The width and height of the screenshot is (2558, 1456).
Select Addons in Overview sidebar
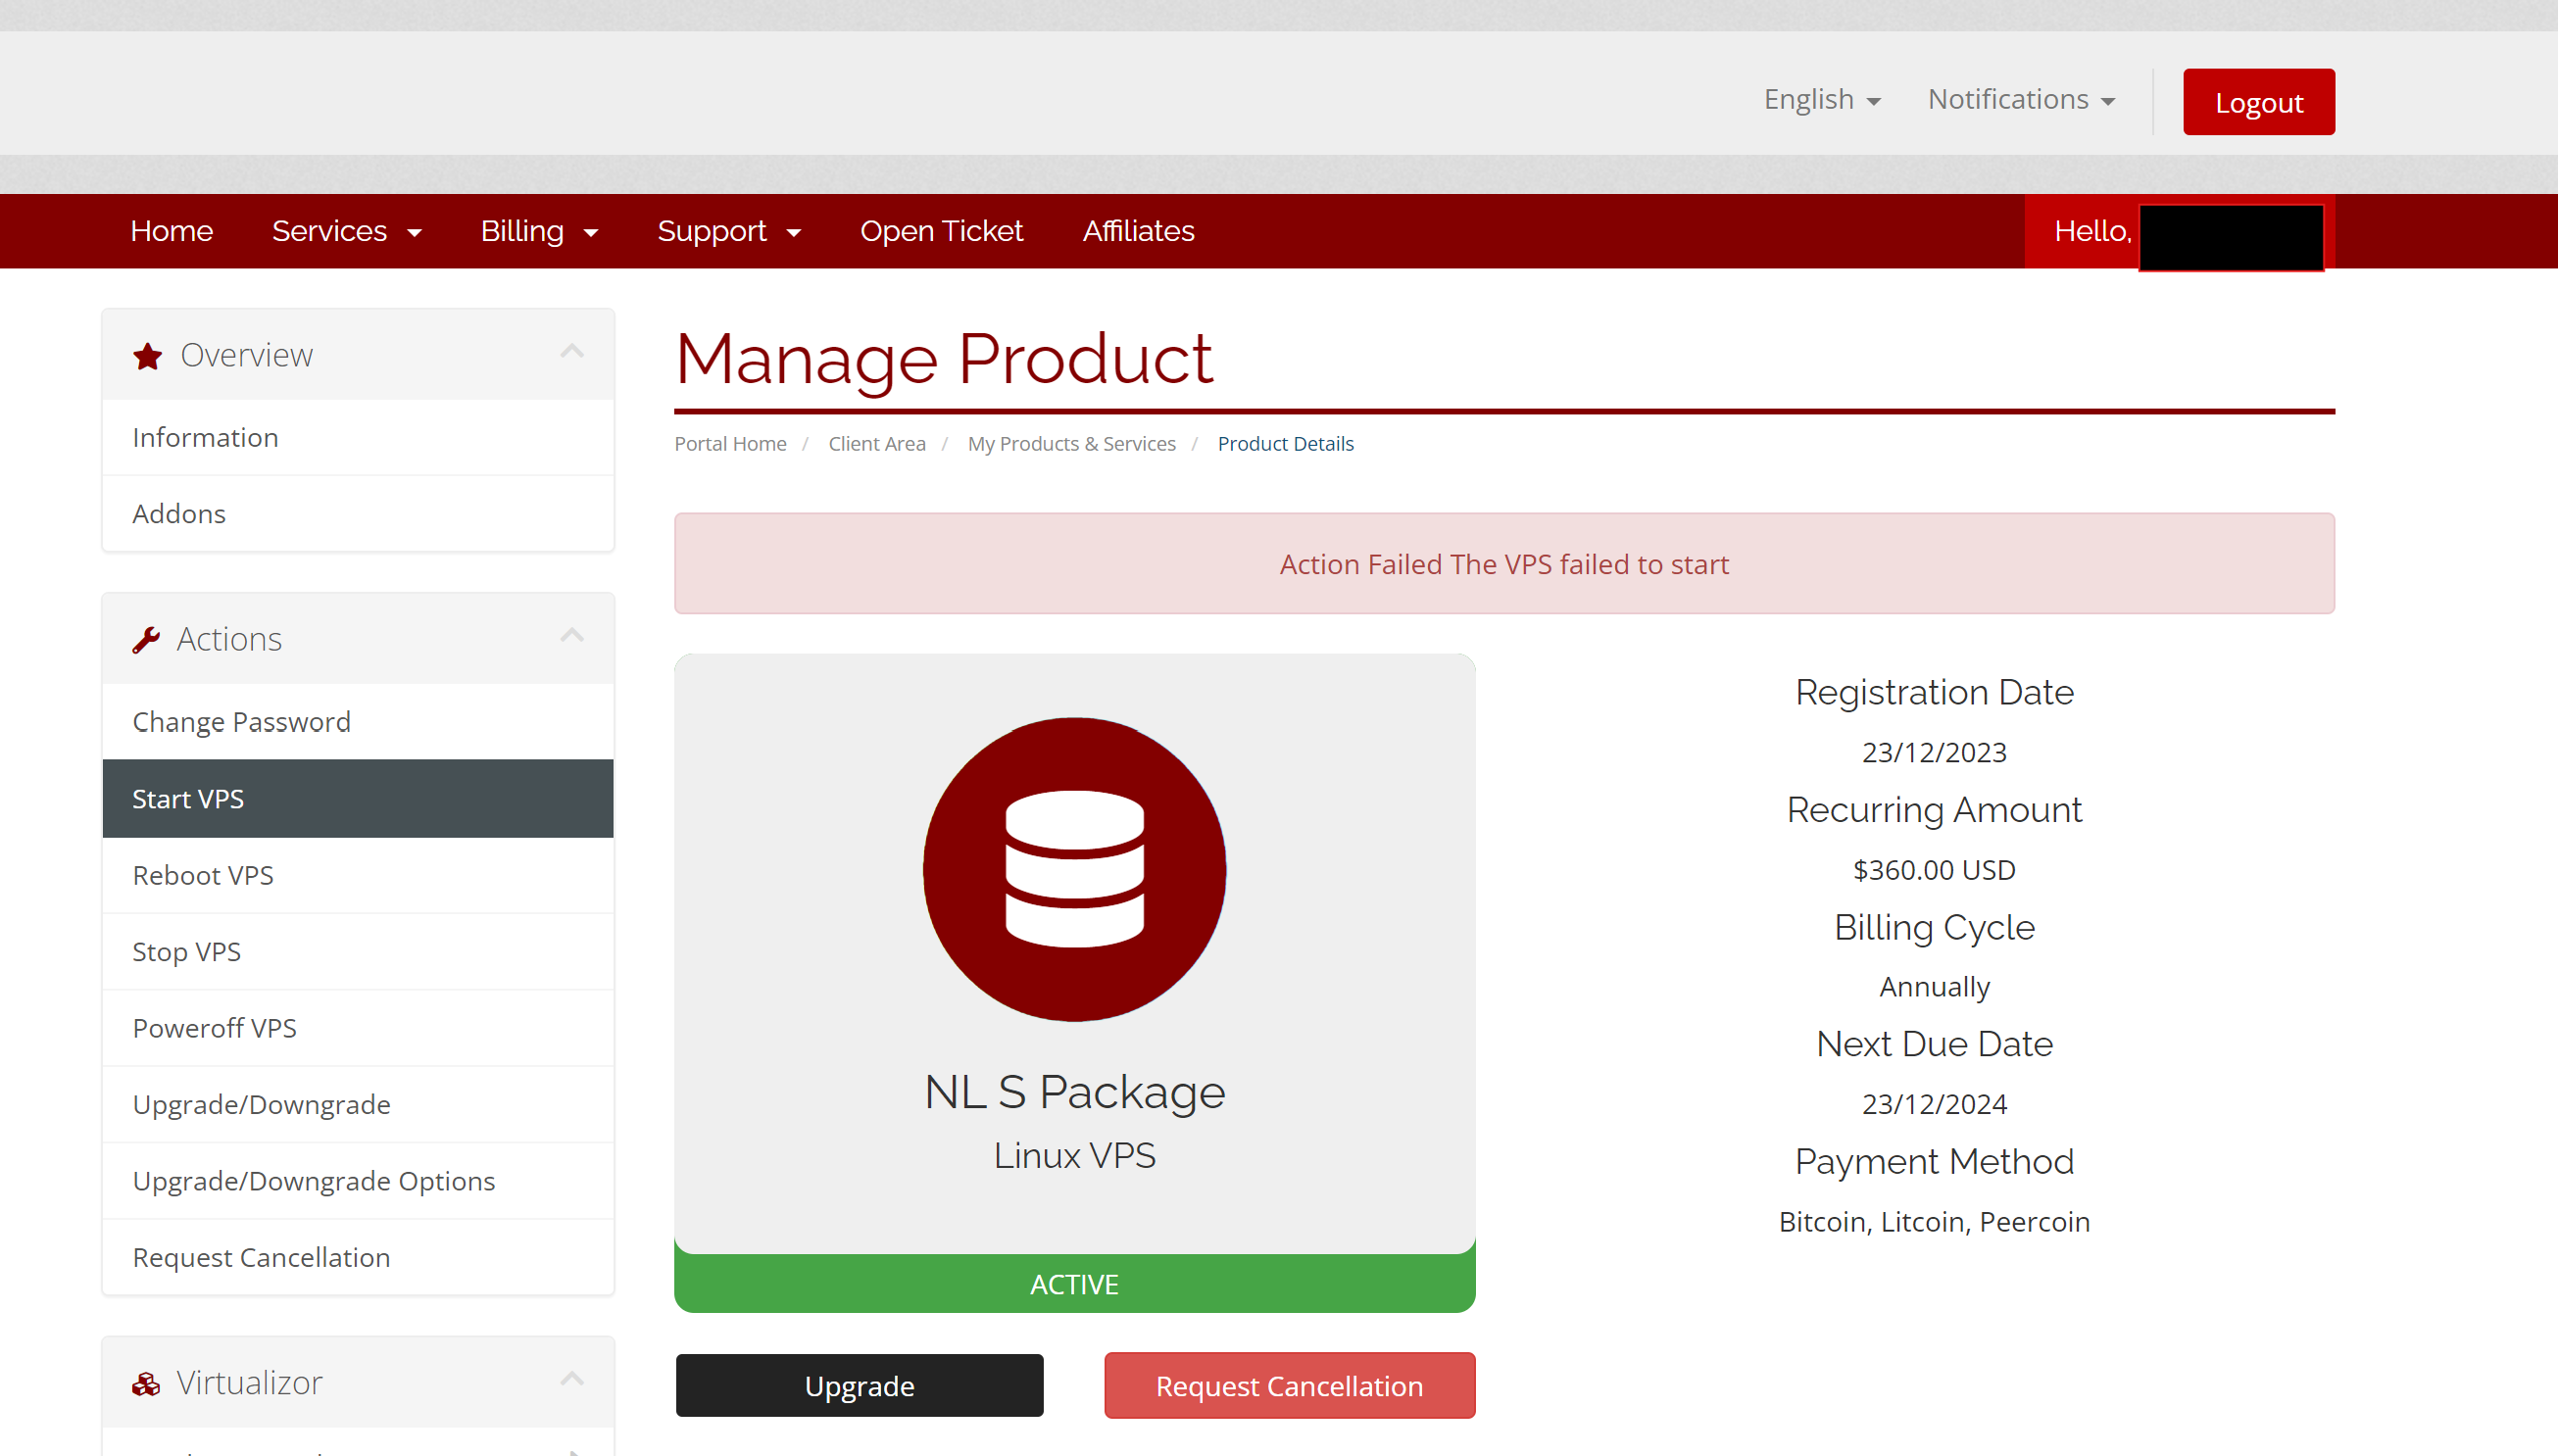(358, 514)
